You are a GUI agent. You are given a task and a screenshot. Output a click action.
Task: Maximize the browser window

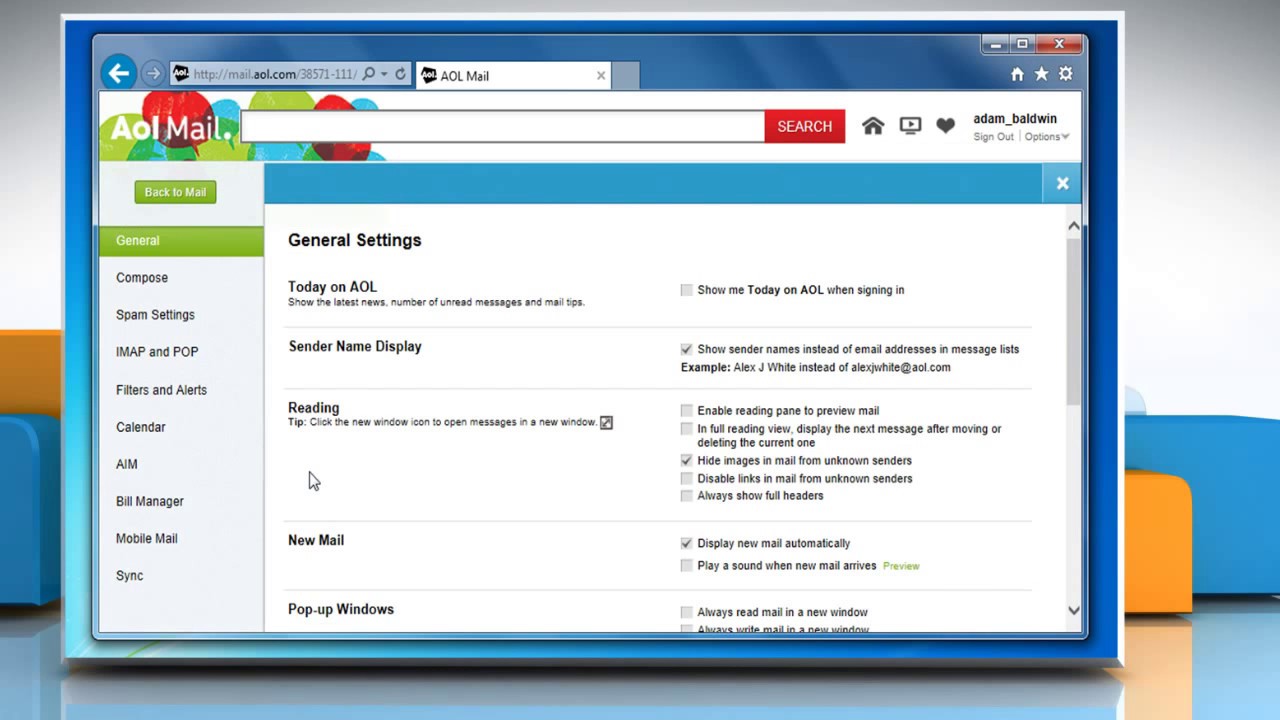(x=1022, y=45)
